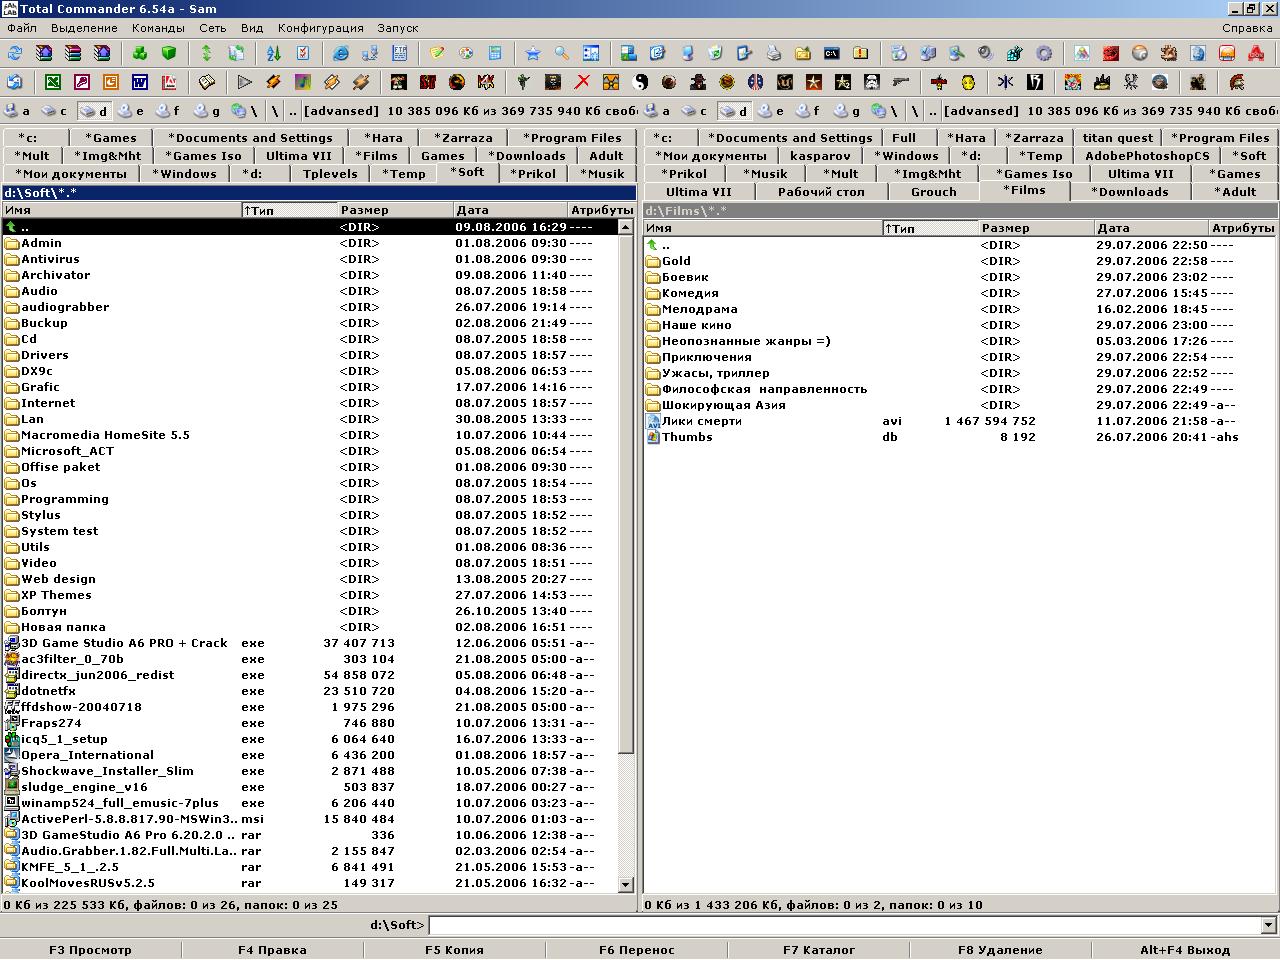Switch right panel to drive g
This screenshot has height=960, width=1280.
tap(848, 111)
